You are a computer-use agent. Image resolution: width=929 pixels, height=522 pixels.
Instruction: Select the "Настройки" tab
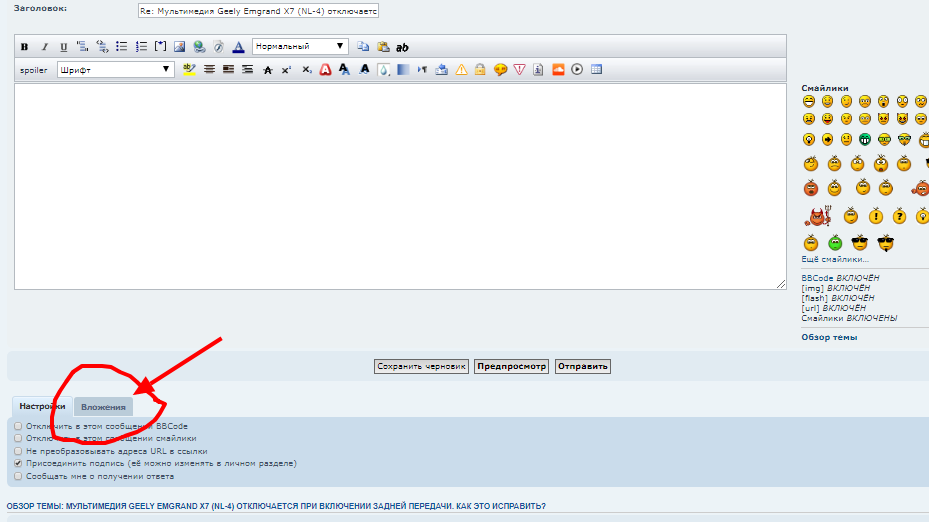(x=42, y=407)
